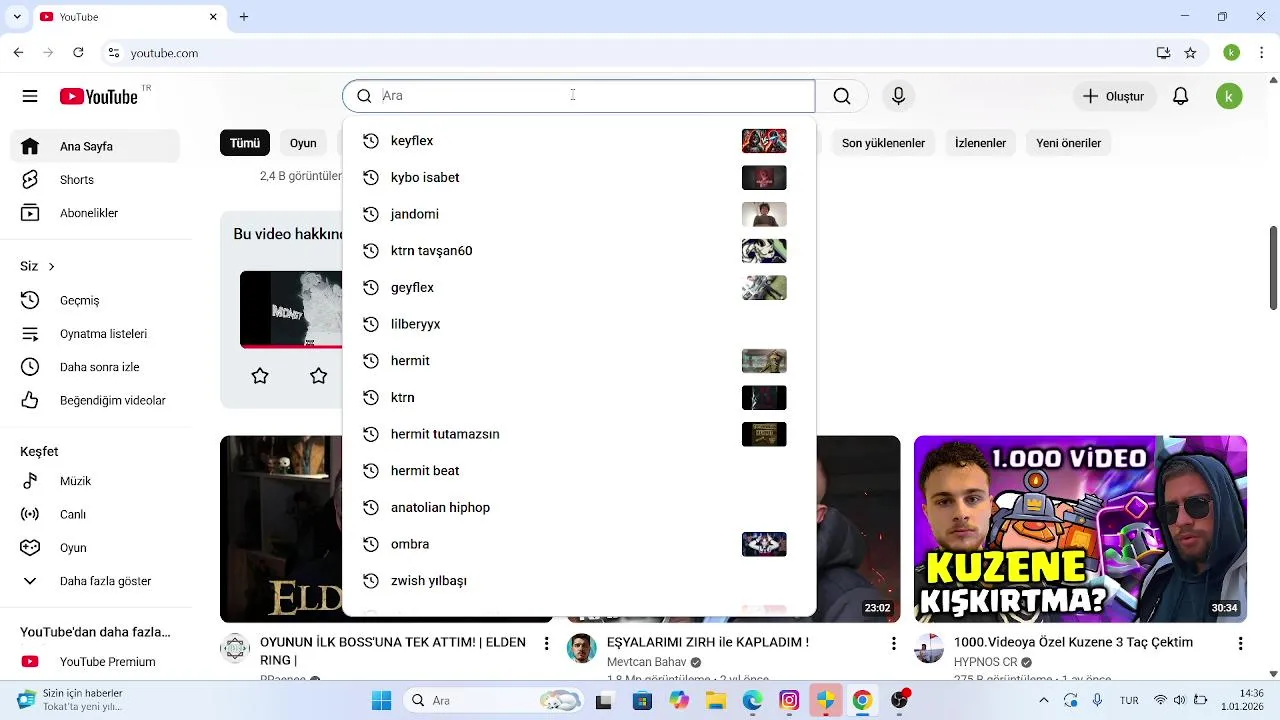Select search suggestion anatolian hiphop
This screenshot has width=1280, height=720.
click(x=579, y=507)
